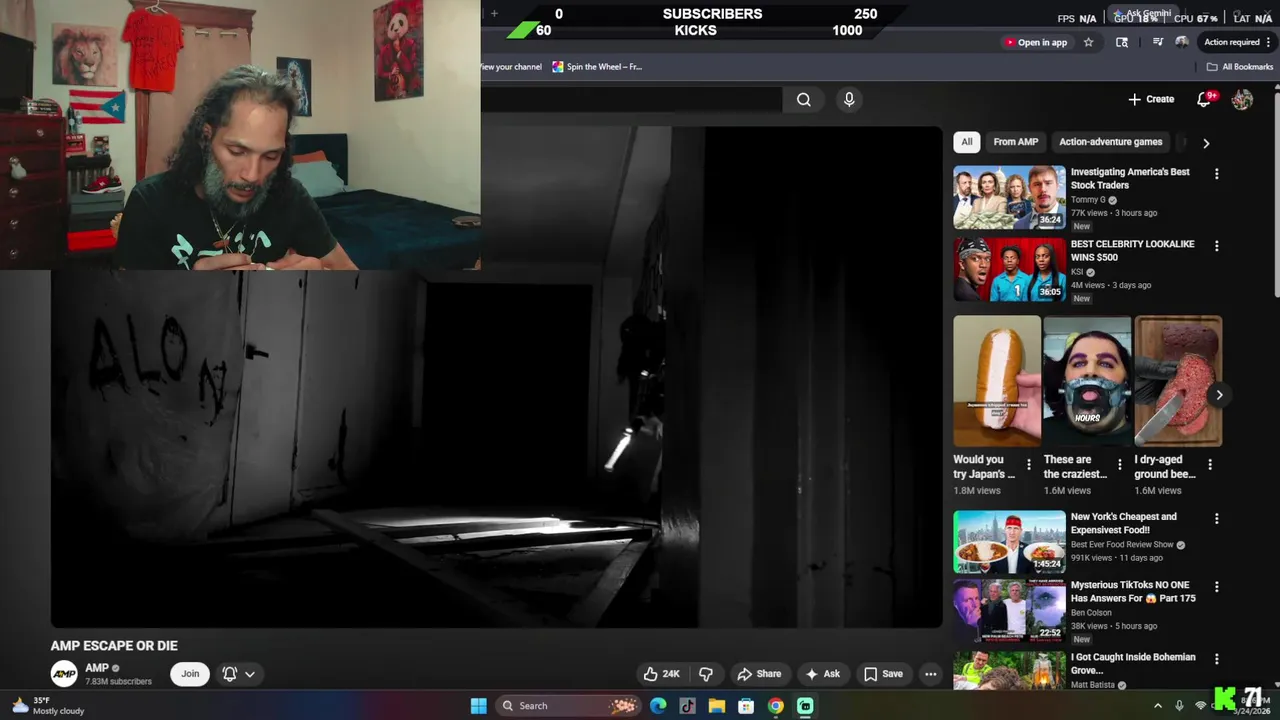Start voice search with the microphone icon
The width and height of the screenshot is (1280, 720).
(x=849, y=100)
